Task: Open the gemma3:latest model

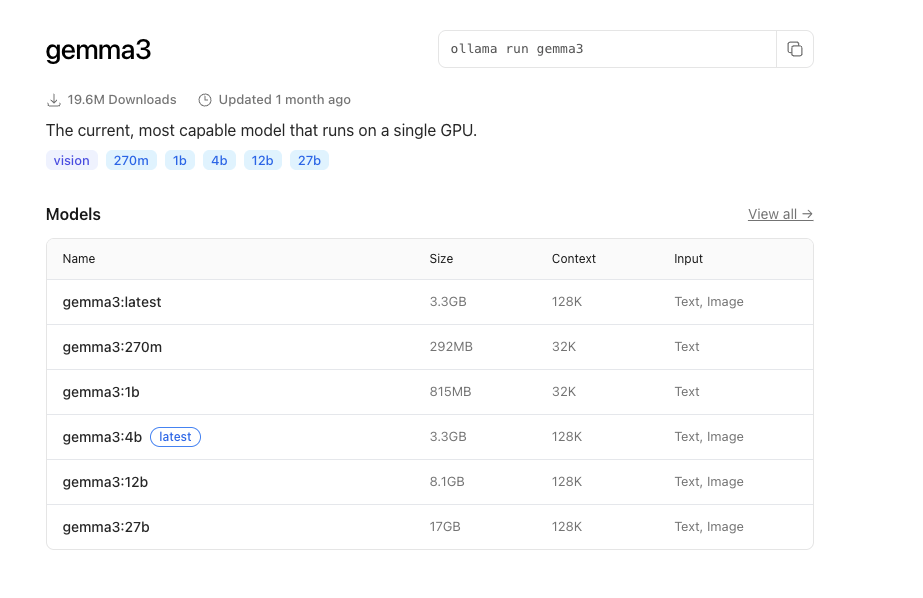Action: point(112,302)
